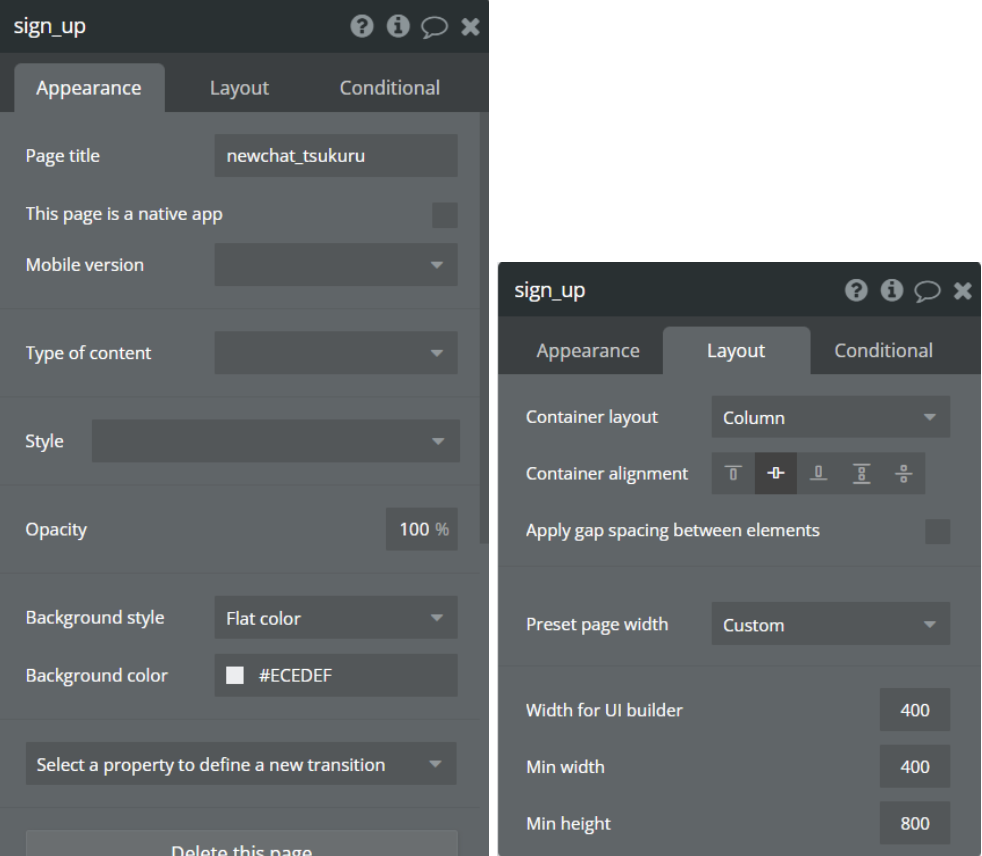Expand the Background style dropdown
Image resolution: width=982 pixels, height=856 pixels.
[x=336, y=618]
